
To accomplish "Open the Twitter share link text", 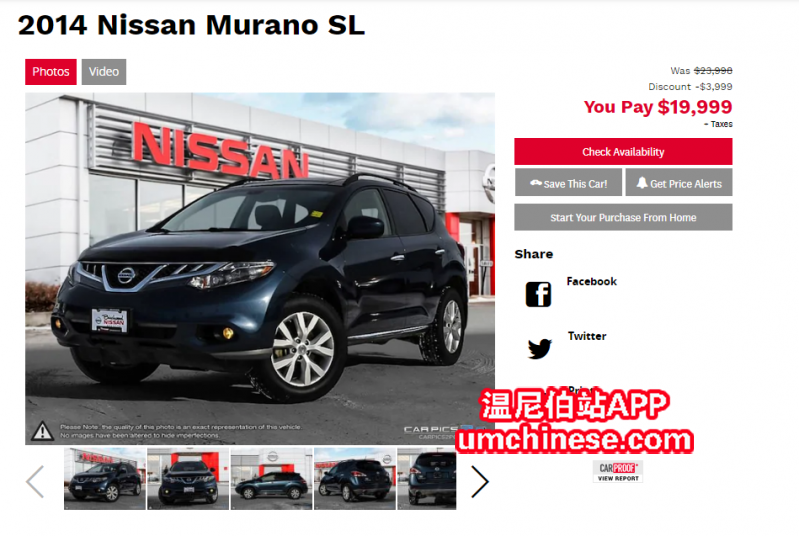I will tap(587, 336).
